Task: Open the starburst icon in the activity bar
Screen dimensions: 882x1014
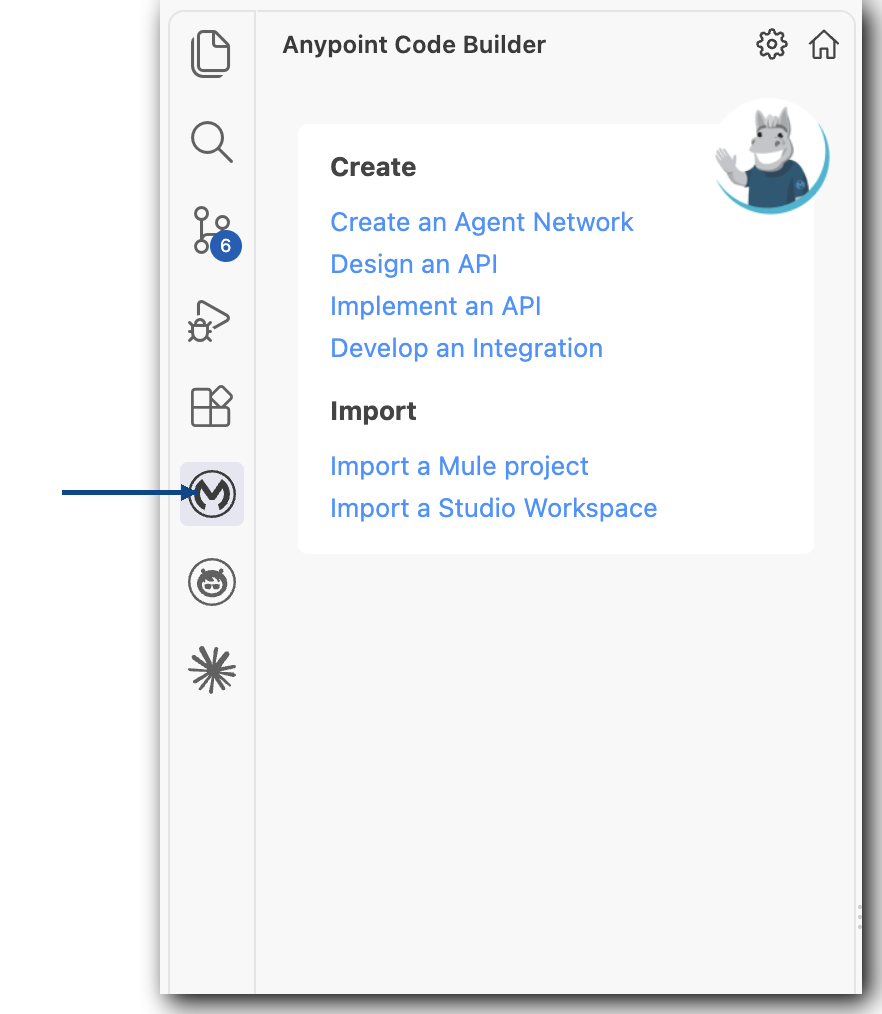Action: coord(212,670)
